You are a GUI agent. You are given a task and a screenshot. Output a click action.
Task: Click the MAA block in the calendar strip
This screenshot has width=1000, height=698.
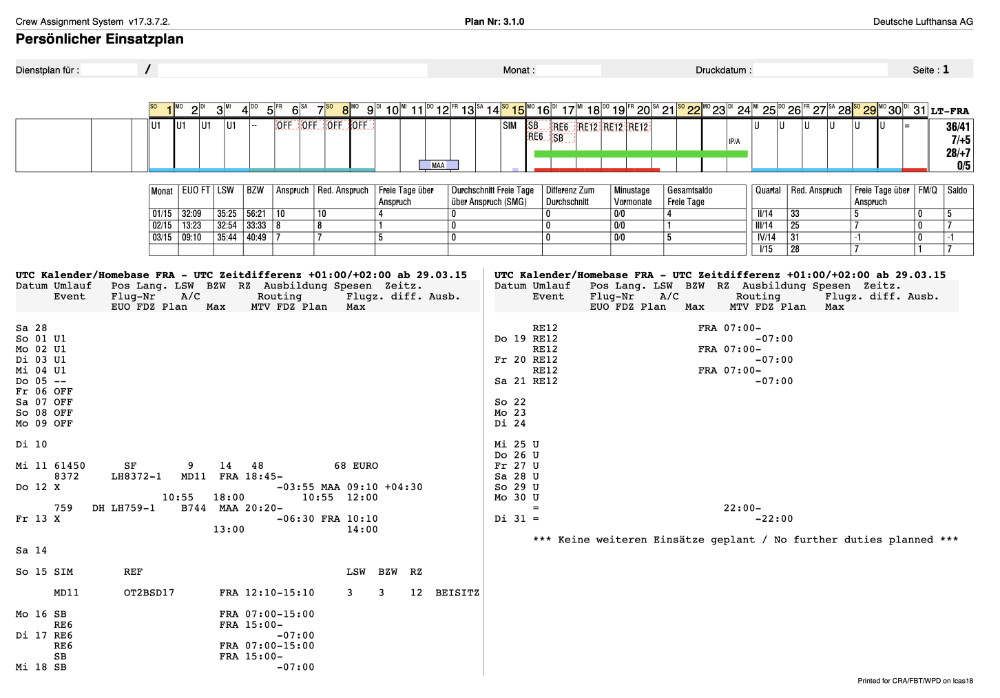click(x=437, y=165)
